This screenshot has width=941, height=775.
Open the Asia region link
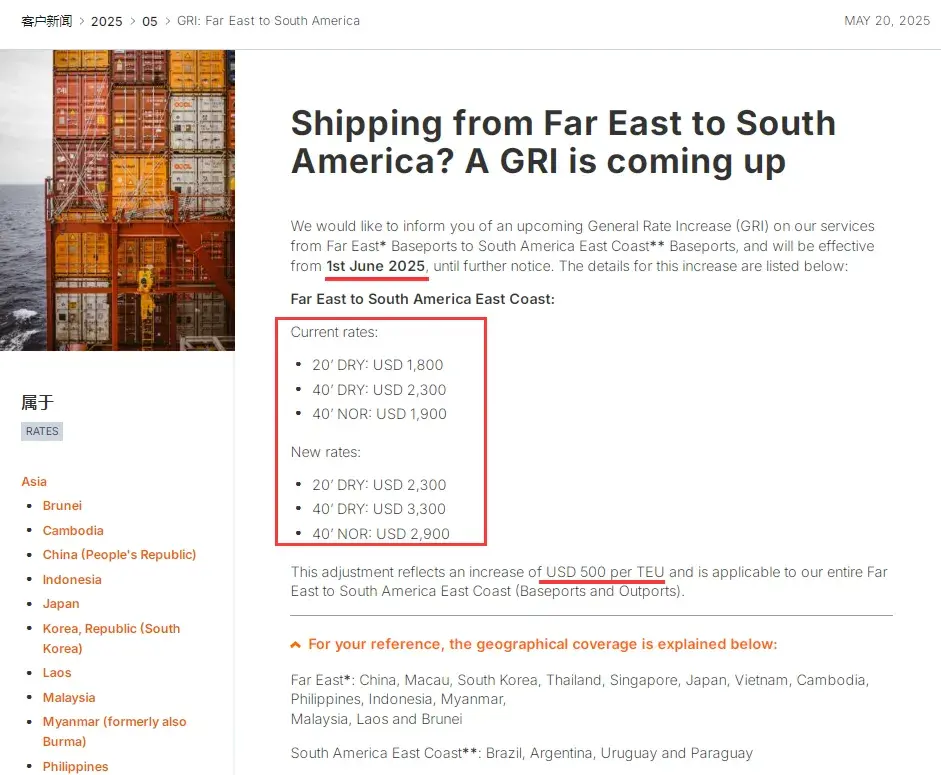coord(34,482)
